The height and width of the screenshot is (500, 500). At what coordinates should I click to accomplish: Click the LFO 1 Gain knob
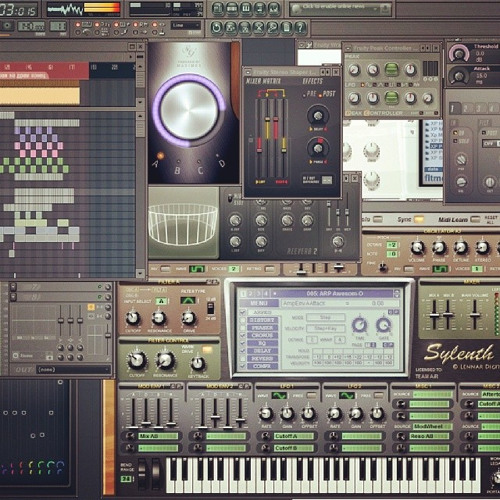click(x=287, y=413)
